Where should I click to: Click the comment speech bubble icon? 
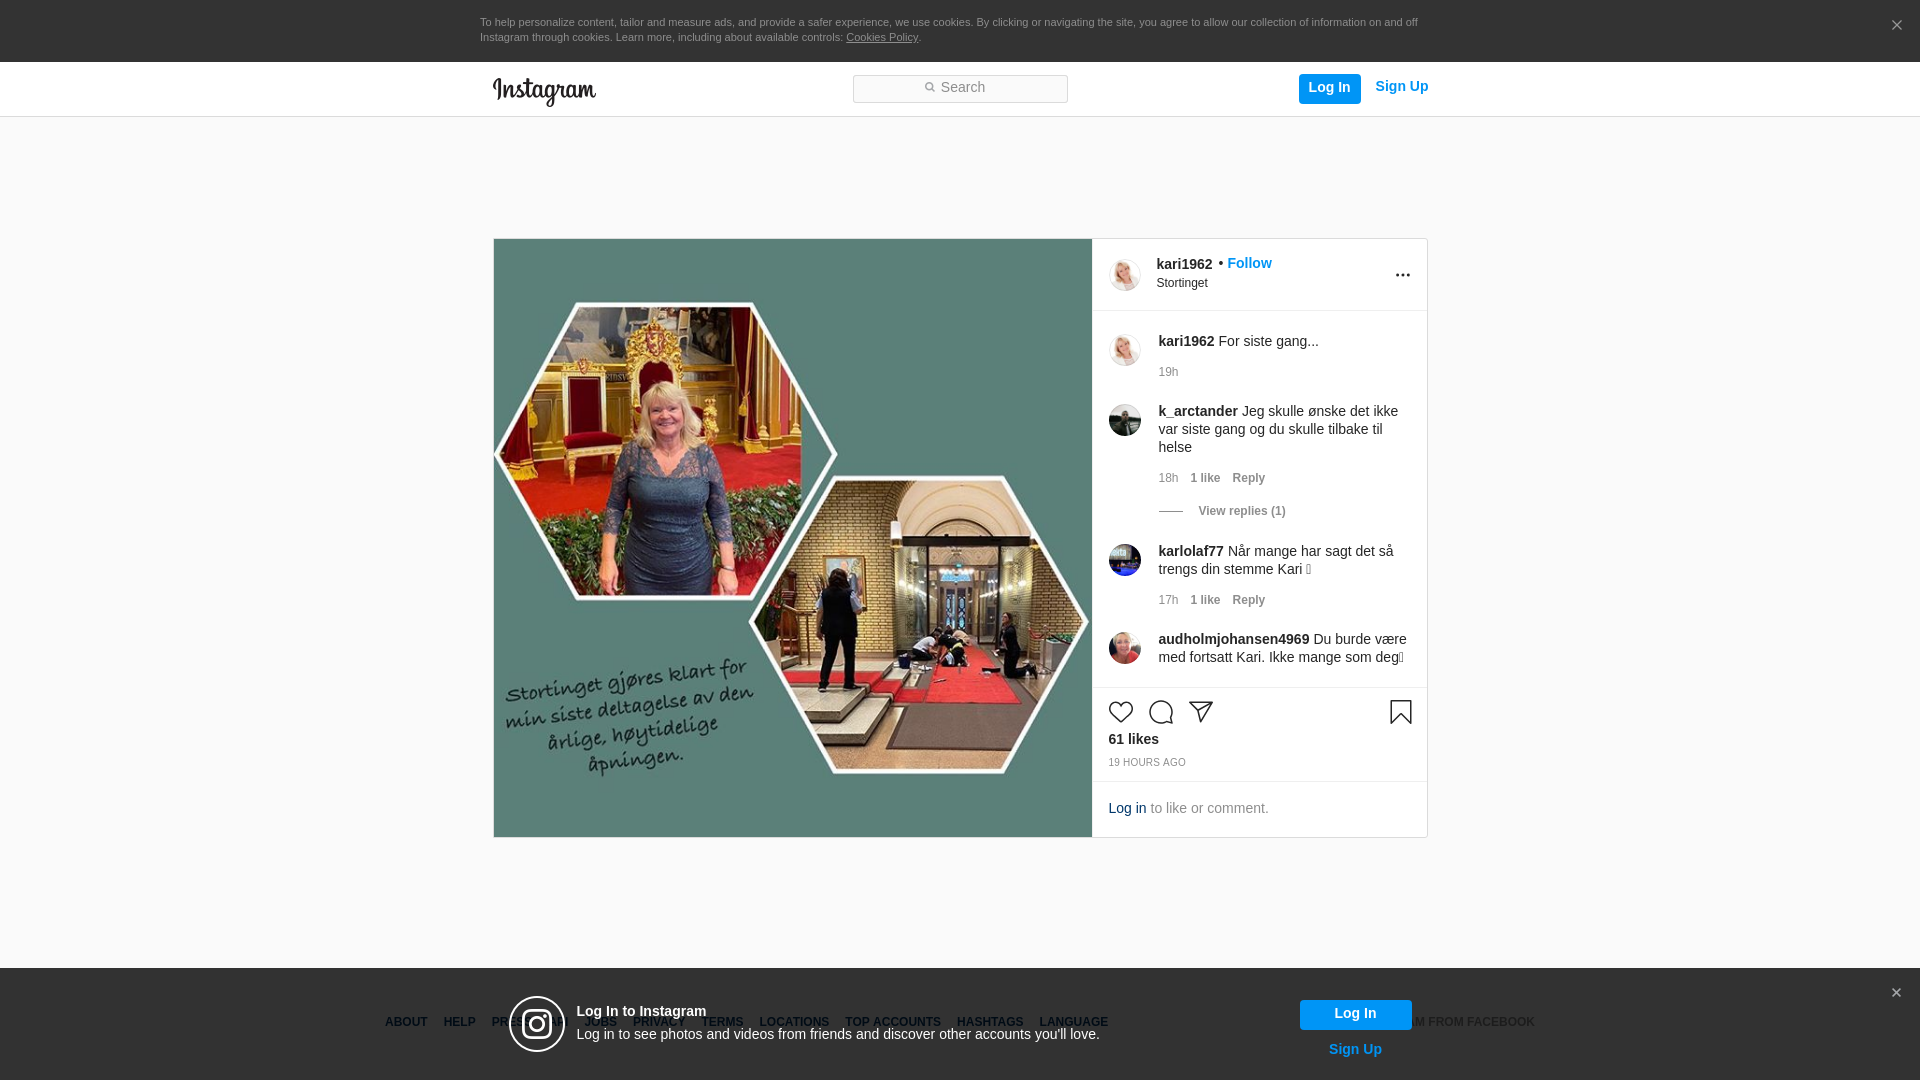[x=1160, y=712]
